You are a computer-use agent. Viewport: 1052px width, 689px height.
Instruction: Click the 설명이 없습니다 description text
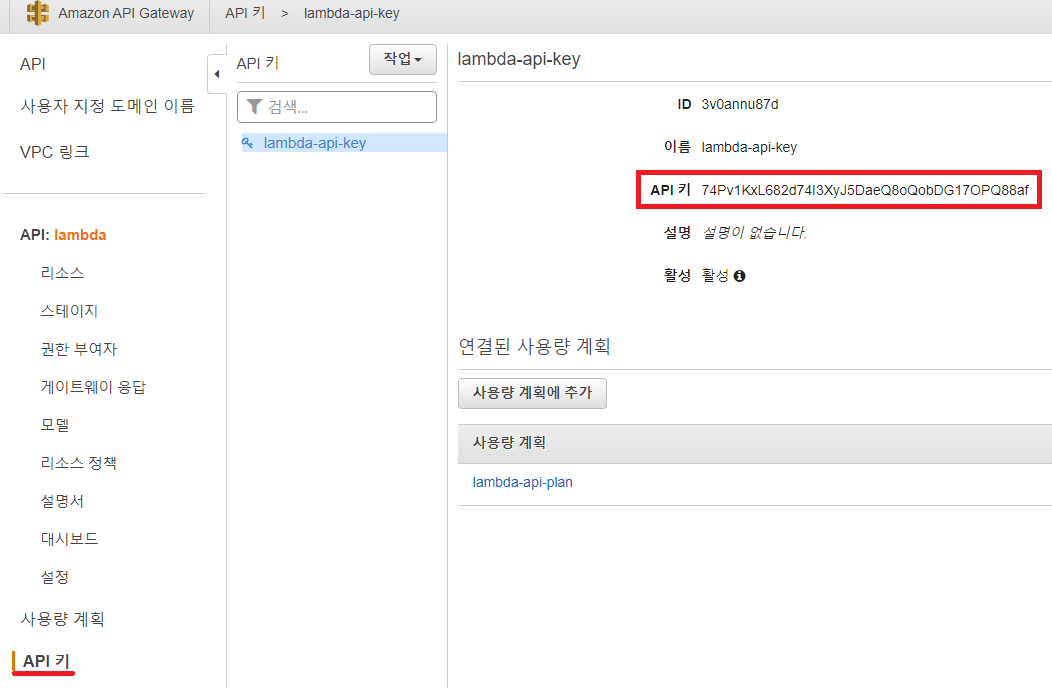point(754,233)
